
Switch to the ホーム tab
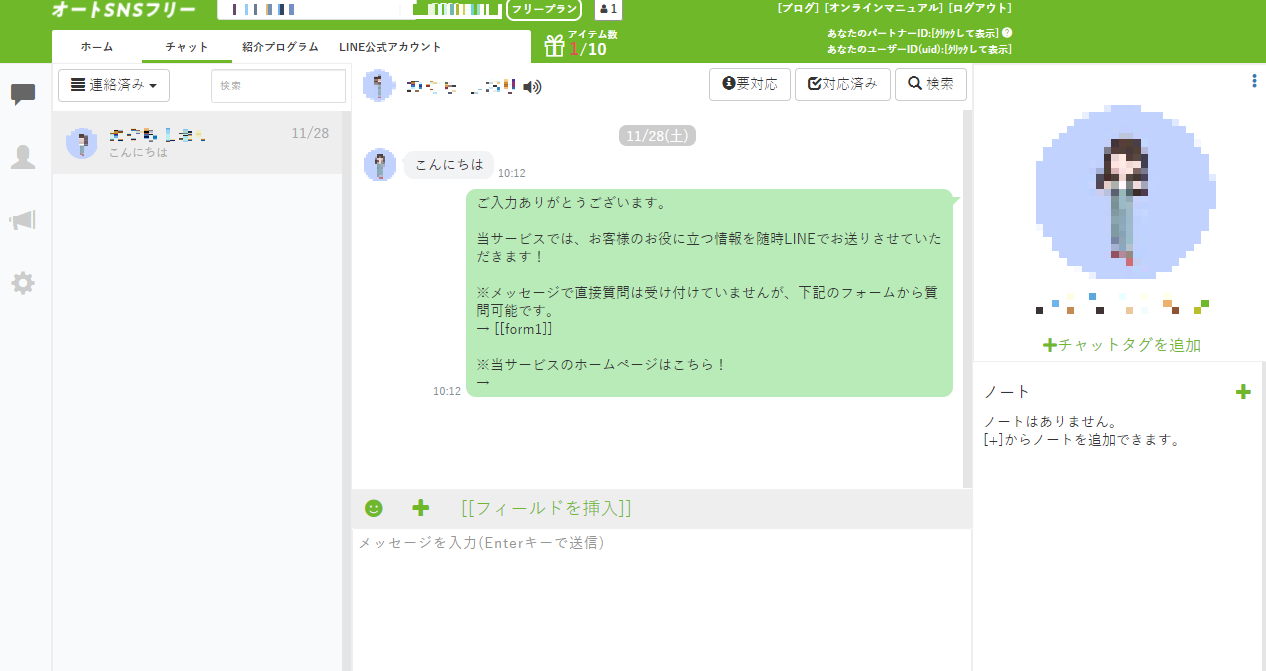97,47
